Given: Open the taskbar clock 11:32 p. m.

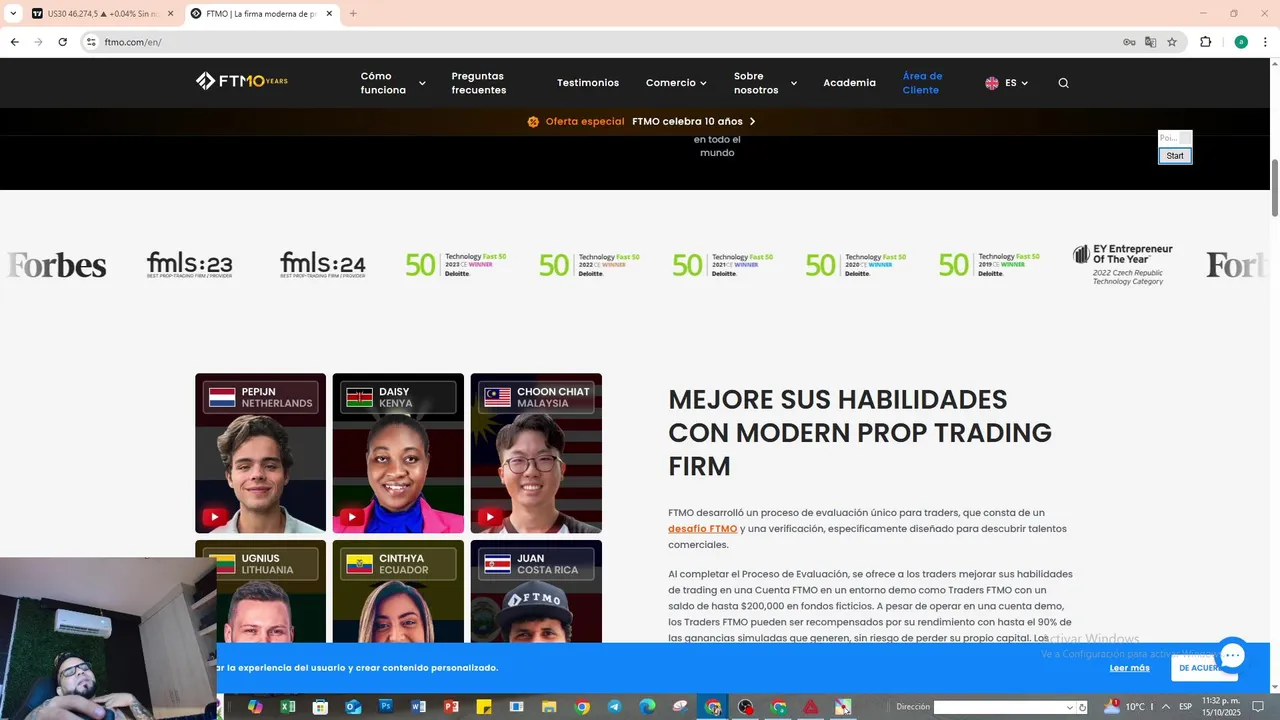Looking at the screenshot, I should (1221, 707).
